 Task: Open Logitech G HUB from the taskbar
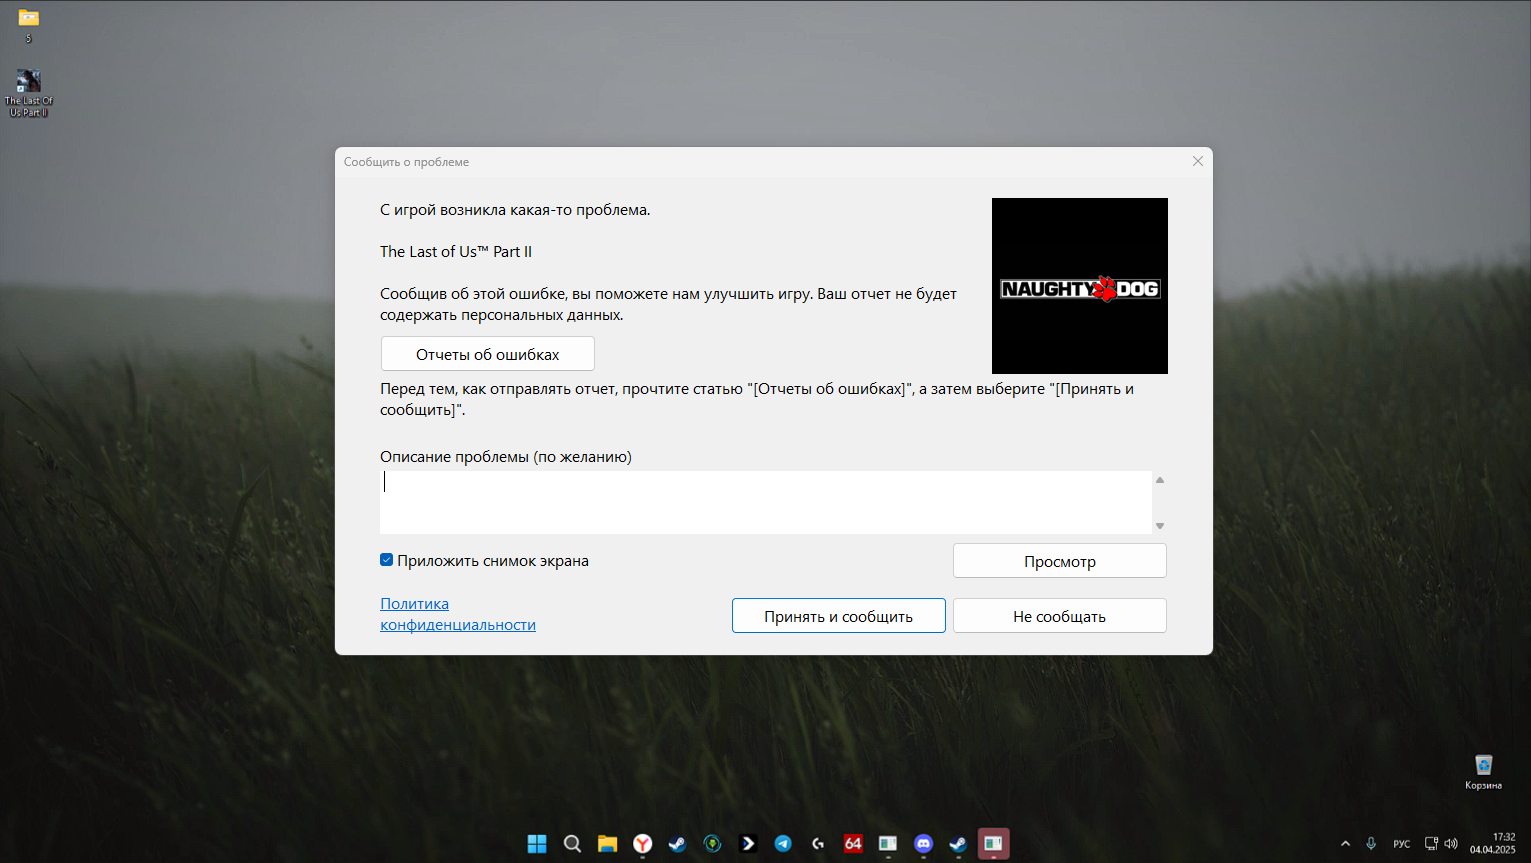[x=818, y=843]
